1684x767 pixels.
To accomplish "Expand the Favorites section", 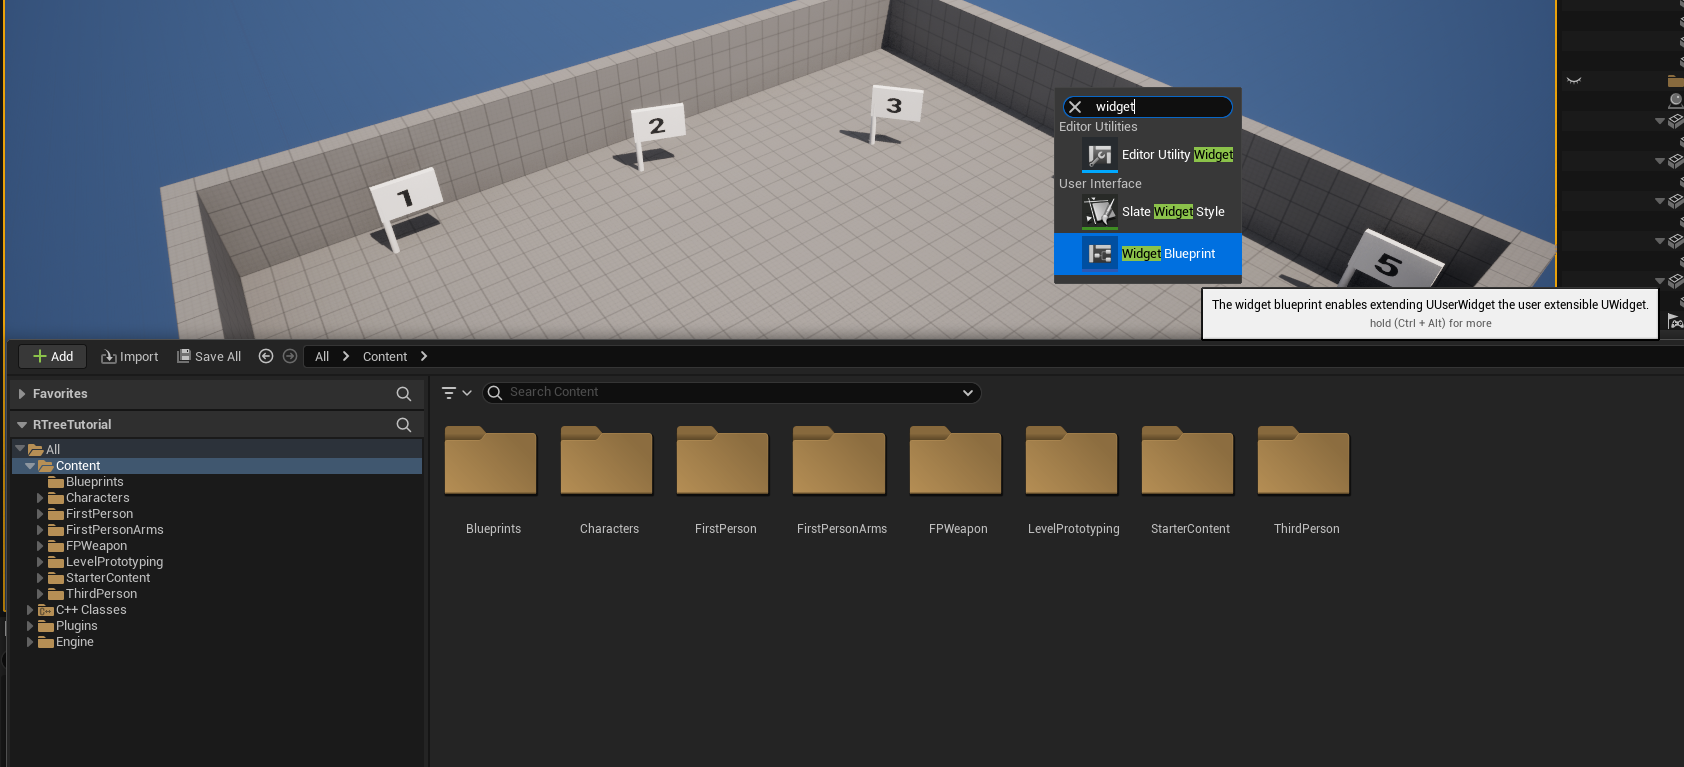I will pyautogui.click(x=22, y=394).
